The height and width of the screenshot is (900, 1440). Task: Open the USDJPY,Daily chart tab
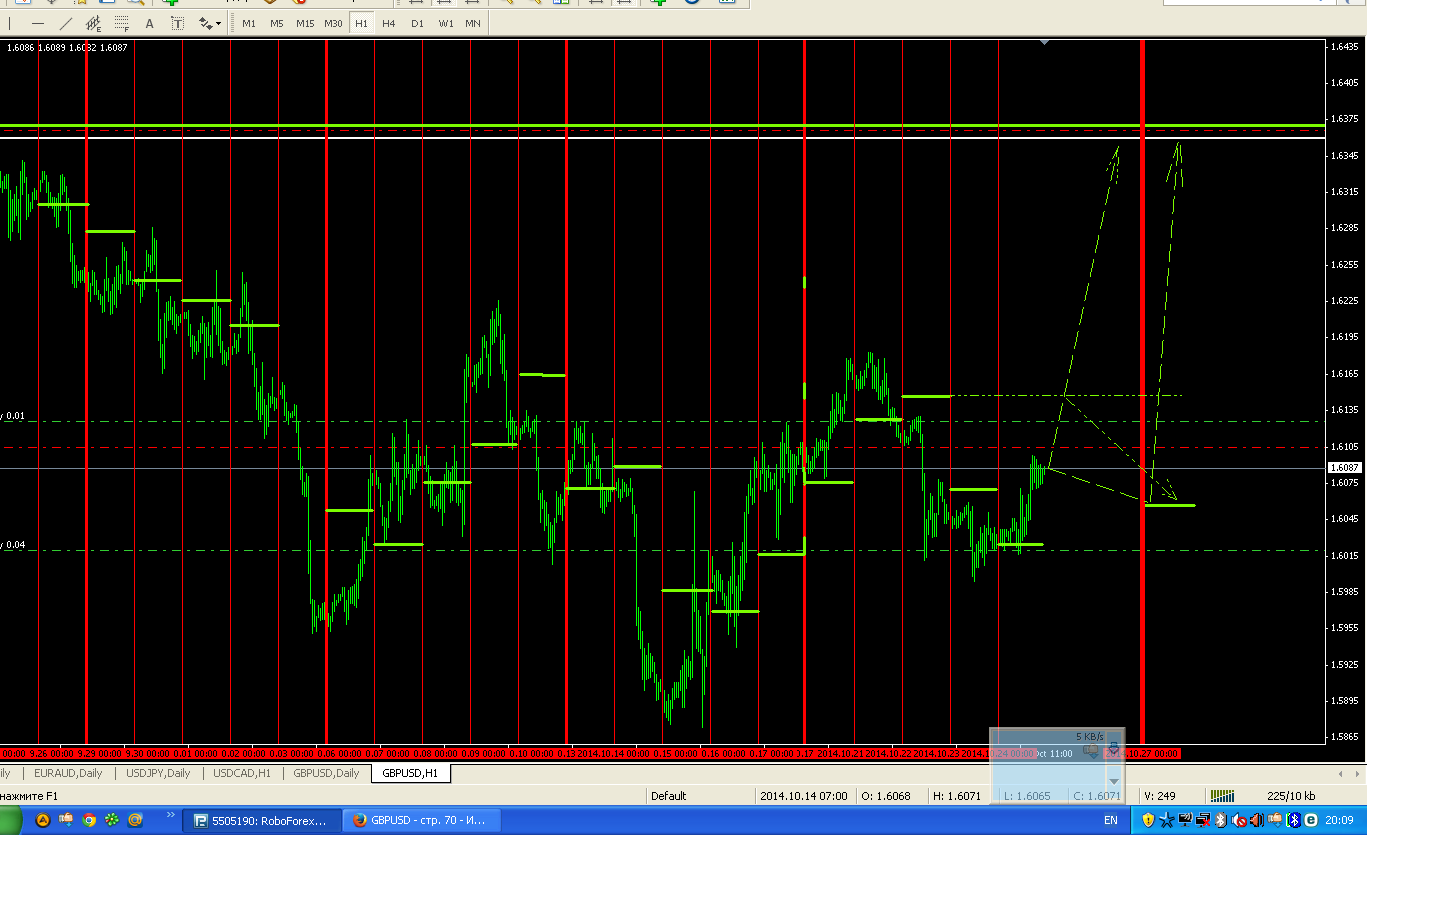pyautogui.click(x=158, y=773)
